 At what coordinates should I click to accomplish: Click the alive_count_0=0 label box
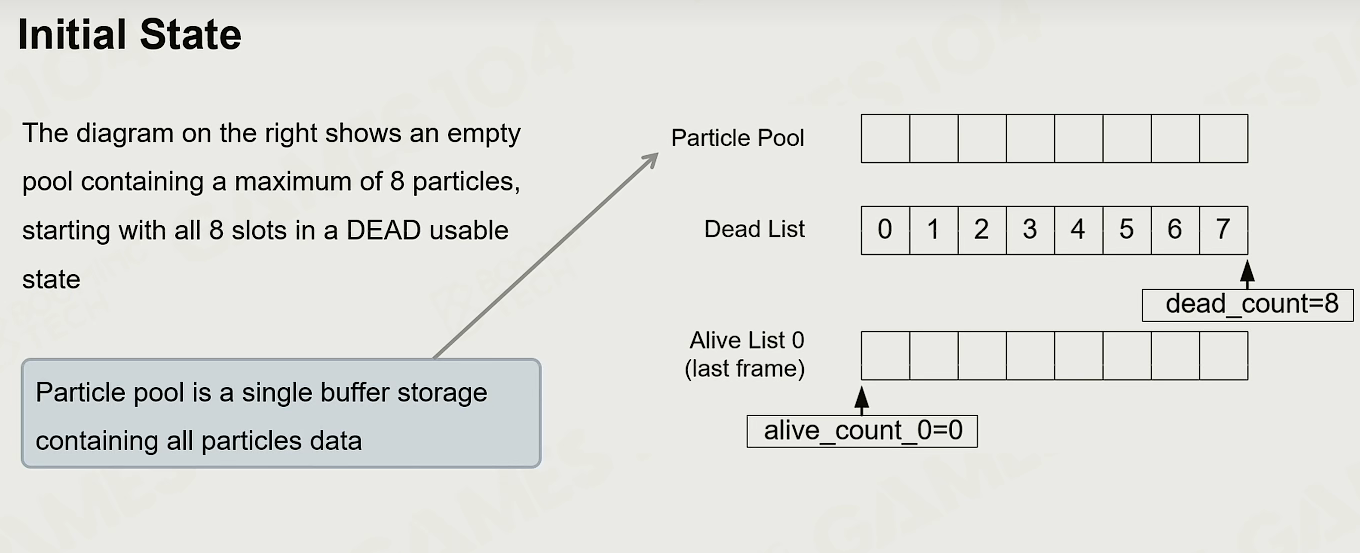tap(862, 431)
